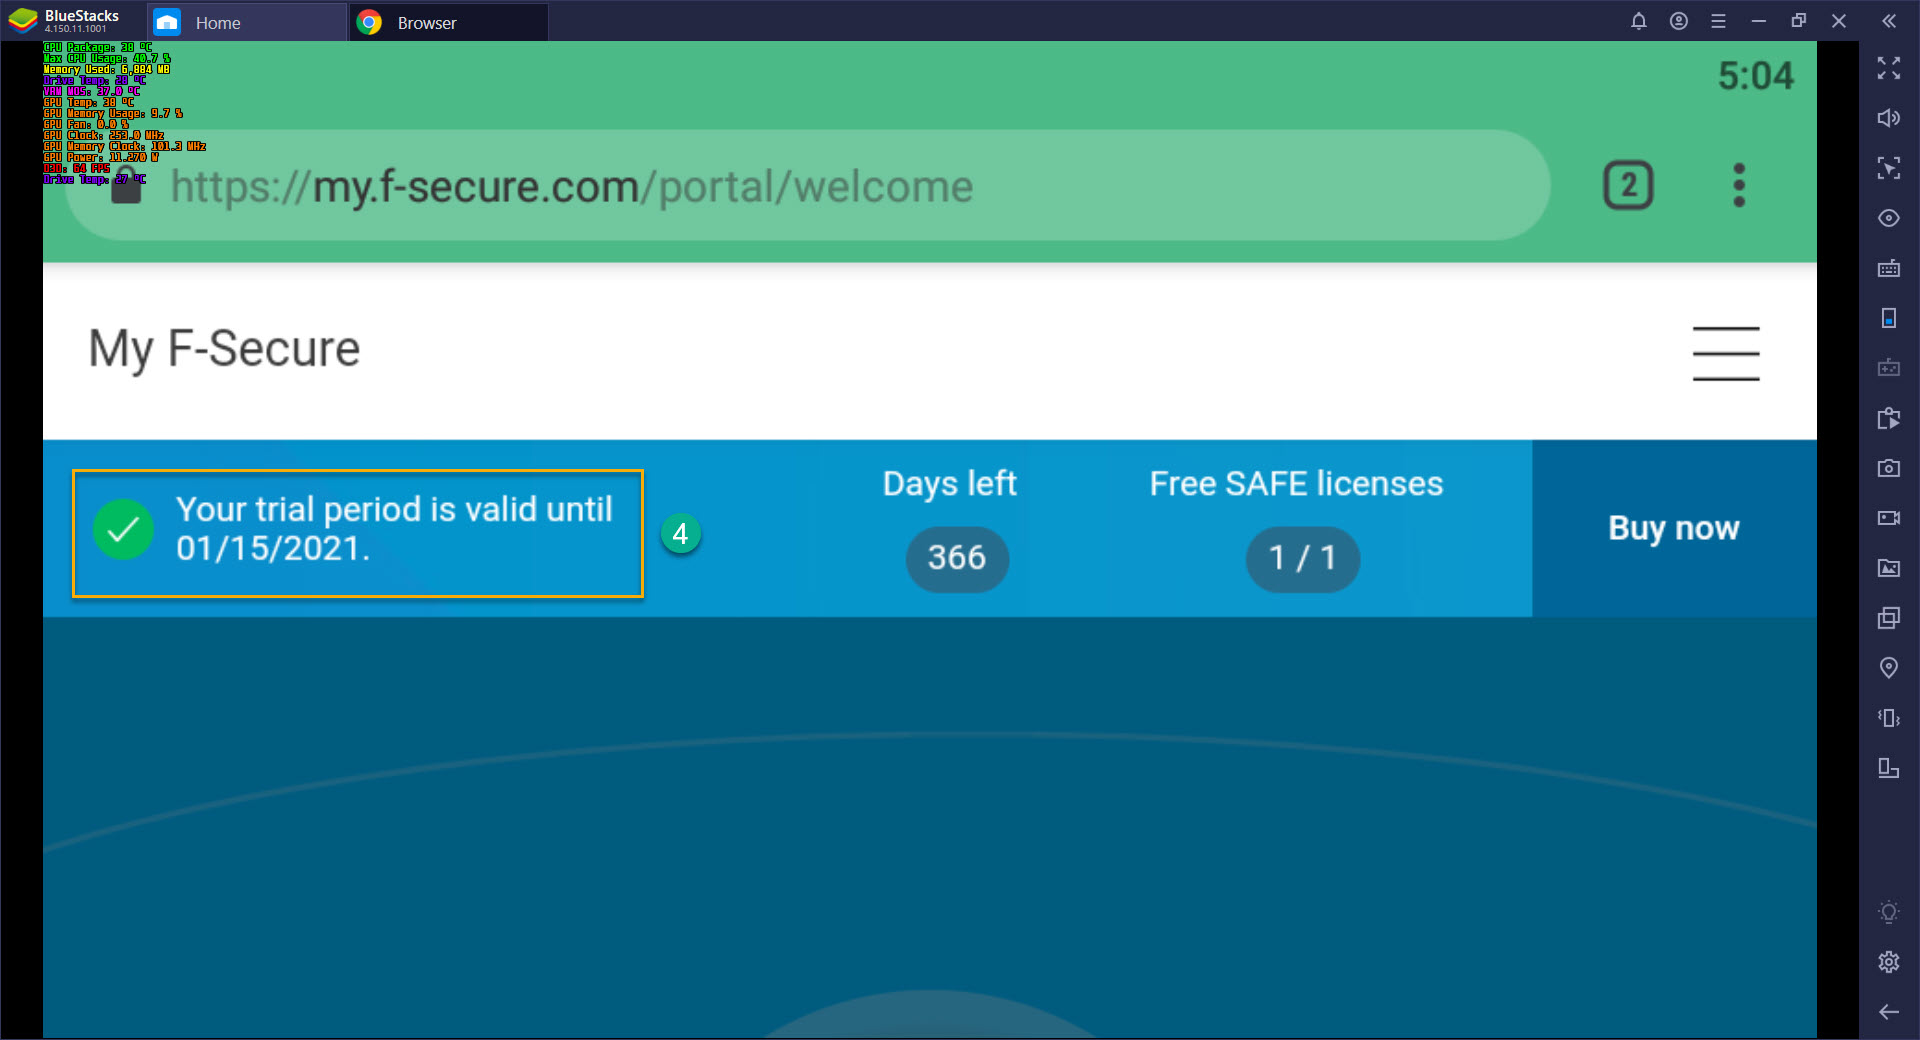Viewport: 1920px width, 1040px height.
Task: Open My F-Secure hamburger menu
Action: pyautogui.click(x=1726, y=353)
